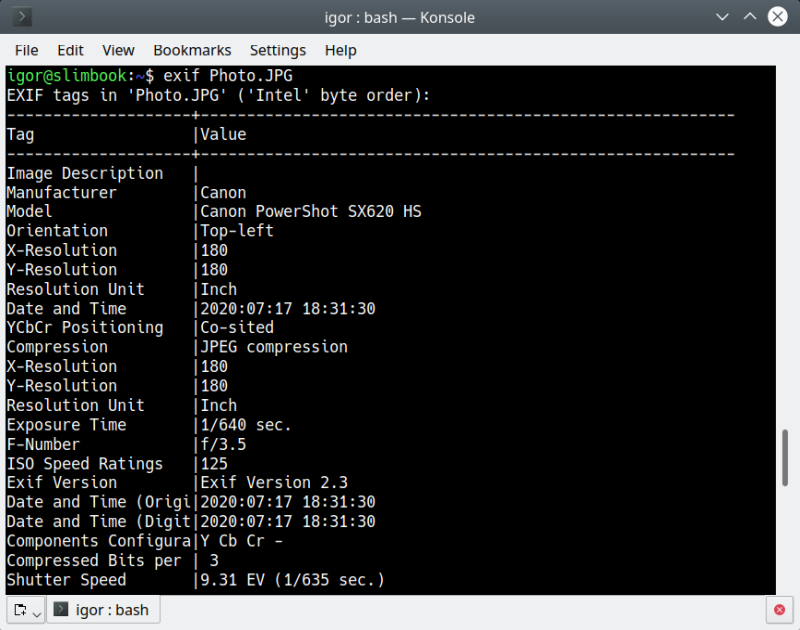Open the Settings menu

[278, 50]
